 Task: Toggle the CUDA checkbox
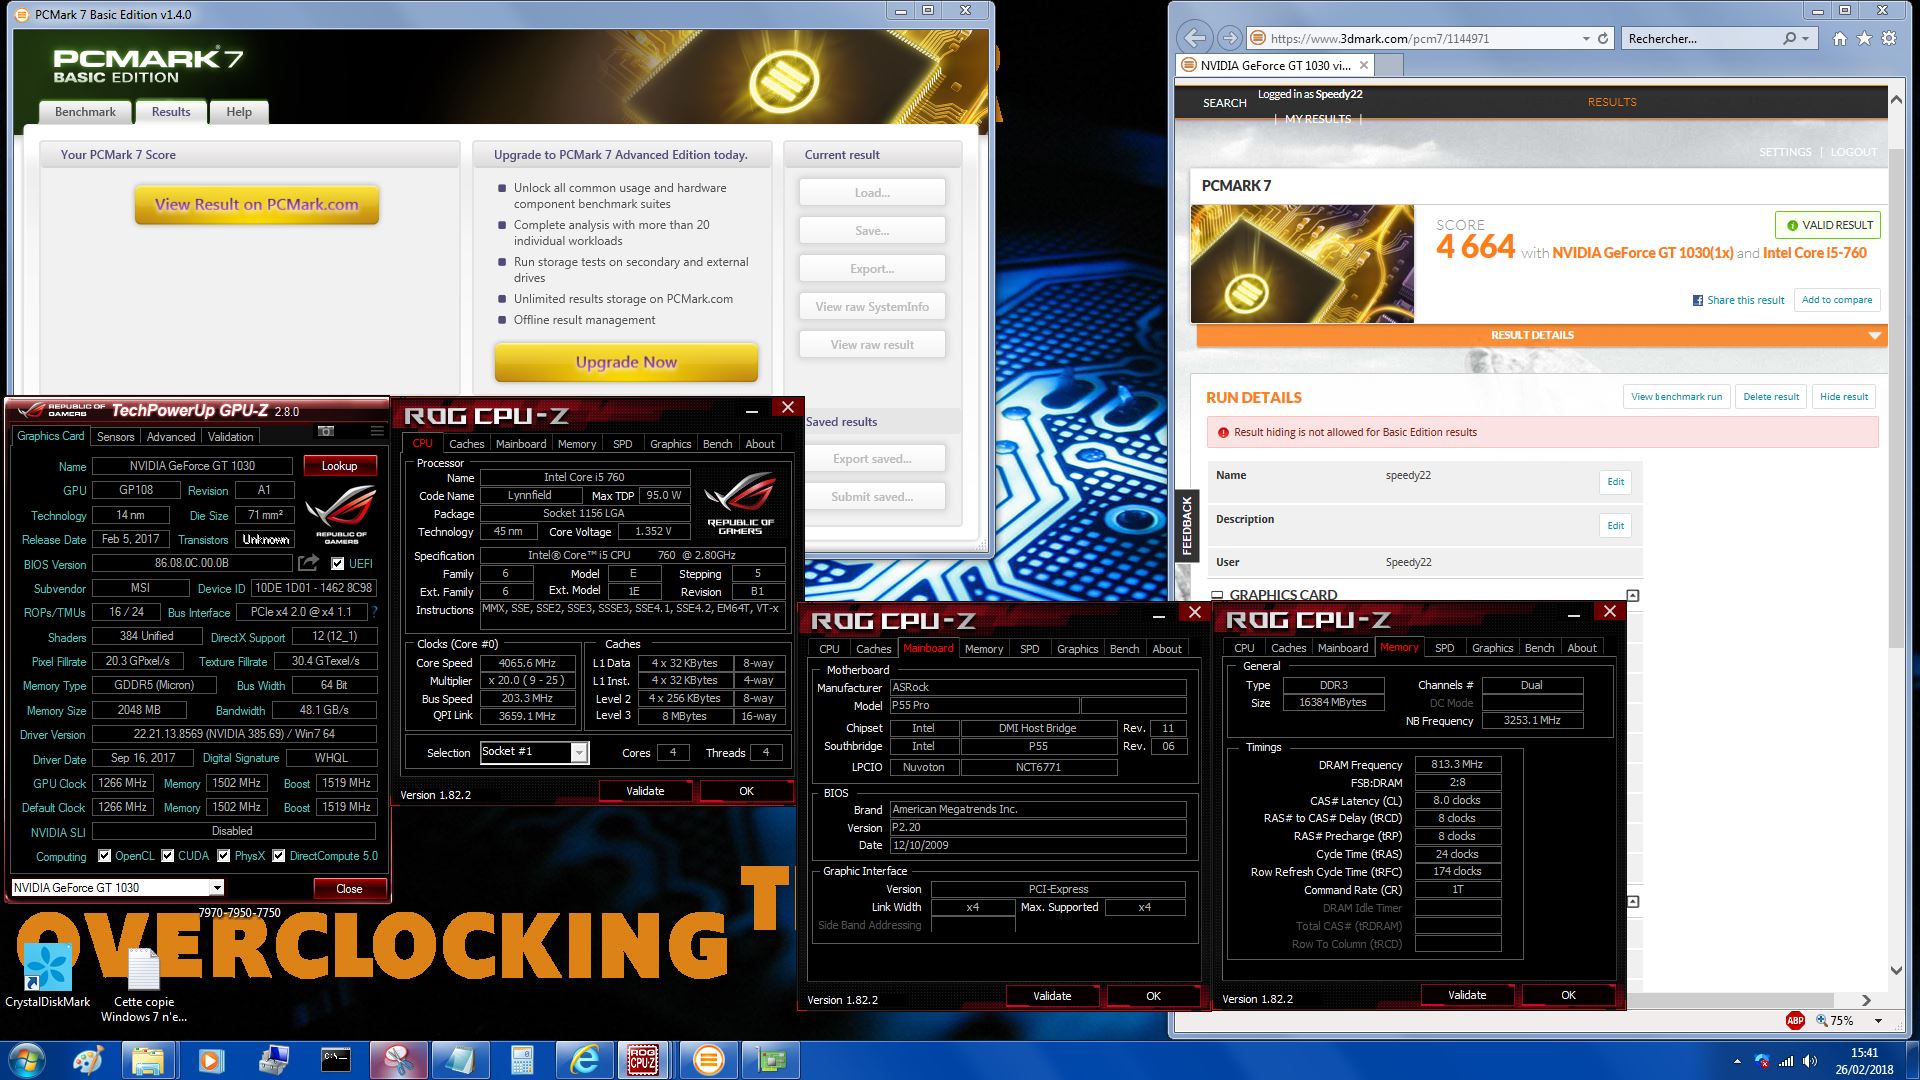tap(168, 856)
